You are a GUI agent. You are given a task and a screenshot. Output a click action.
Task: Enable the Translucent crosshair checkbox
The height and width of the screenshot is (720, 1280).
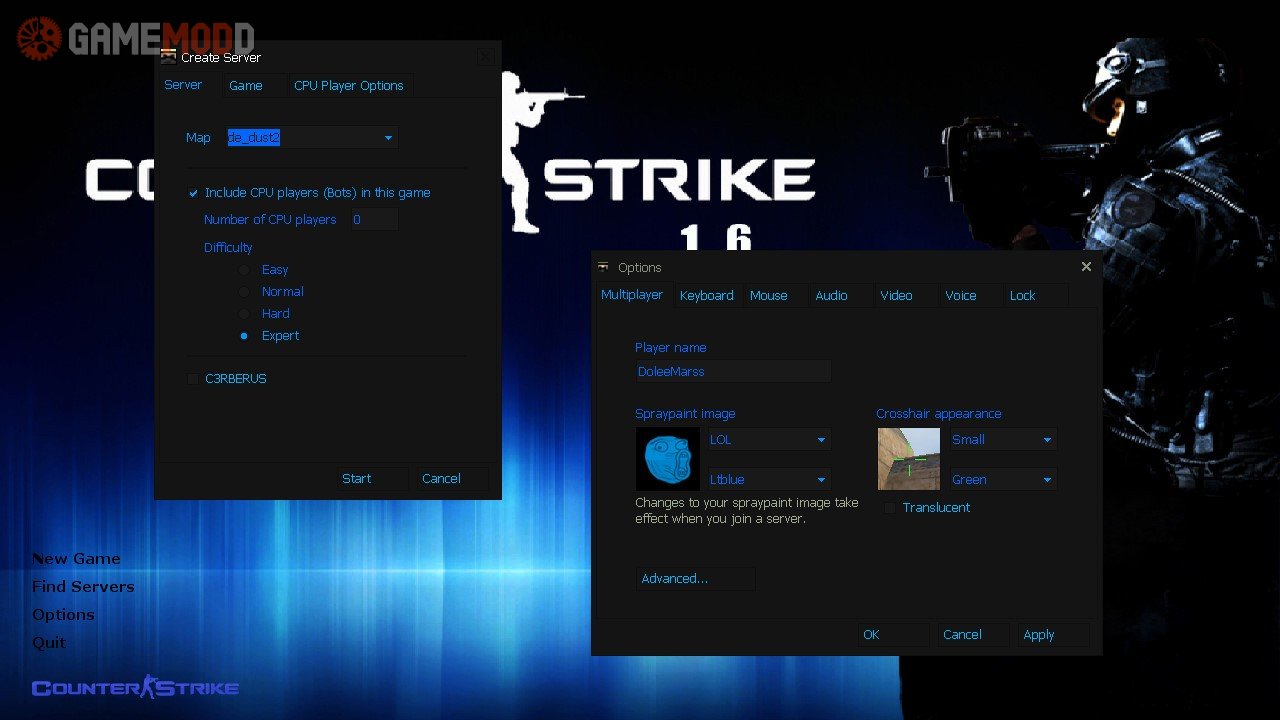(x=889, y=508)
